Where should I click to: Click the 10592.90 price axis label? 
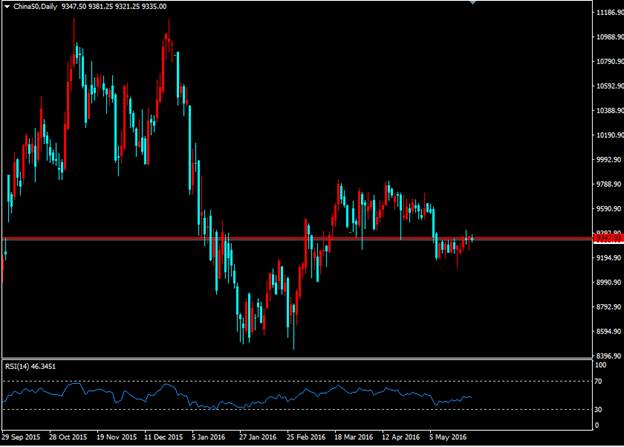click(x=609, y=86)
